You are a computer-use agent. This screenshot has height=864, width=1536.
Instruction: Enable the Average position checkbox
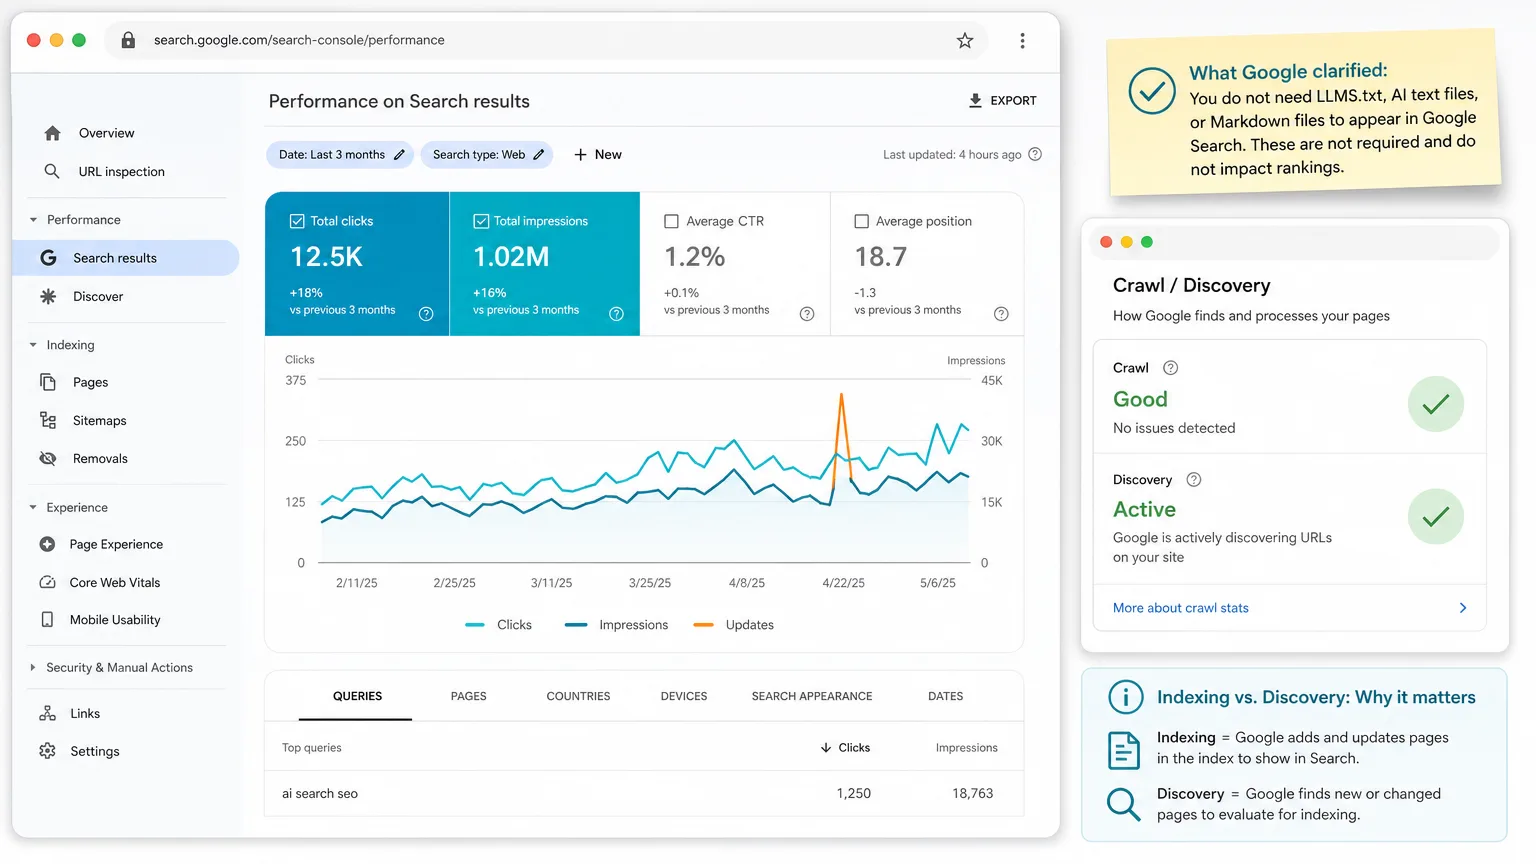point(861,221)
